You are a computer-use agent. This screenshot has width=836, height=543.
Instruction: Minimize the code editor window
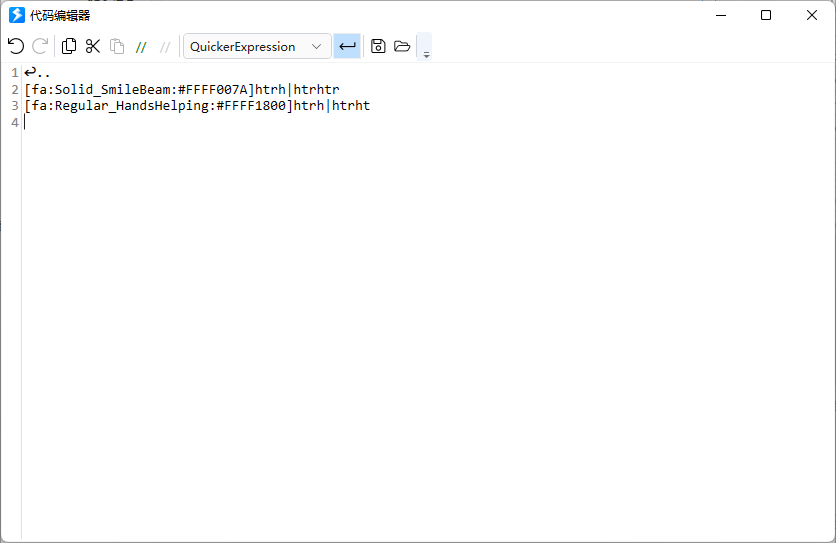[721, 15]
